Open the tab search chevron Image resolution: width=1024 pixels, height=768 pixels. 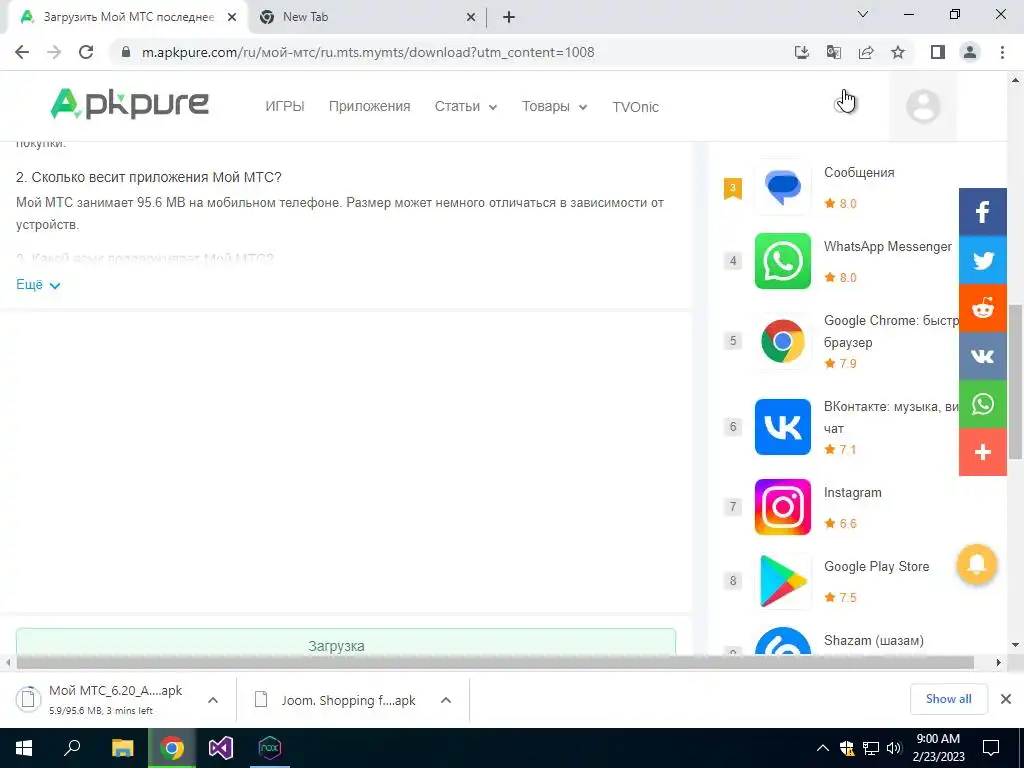(863, 14)
